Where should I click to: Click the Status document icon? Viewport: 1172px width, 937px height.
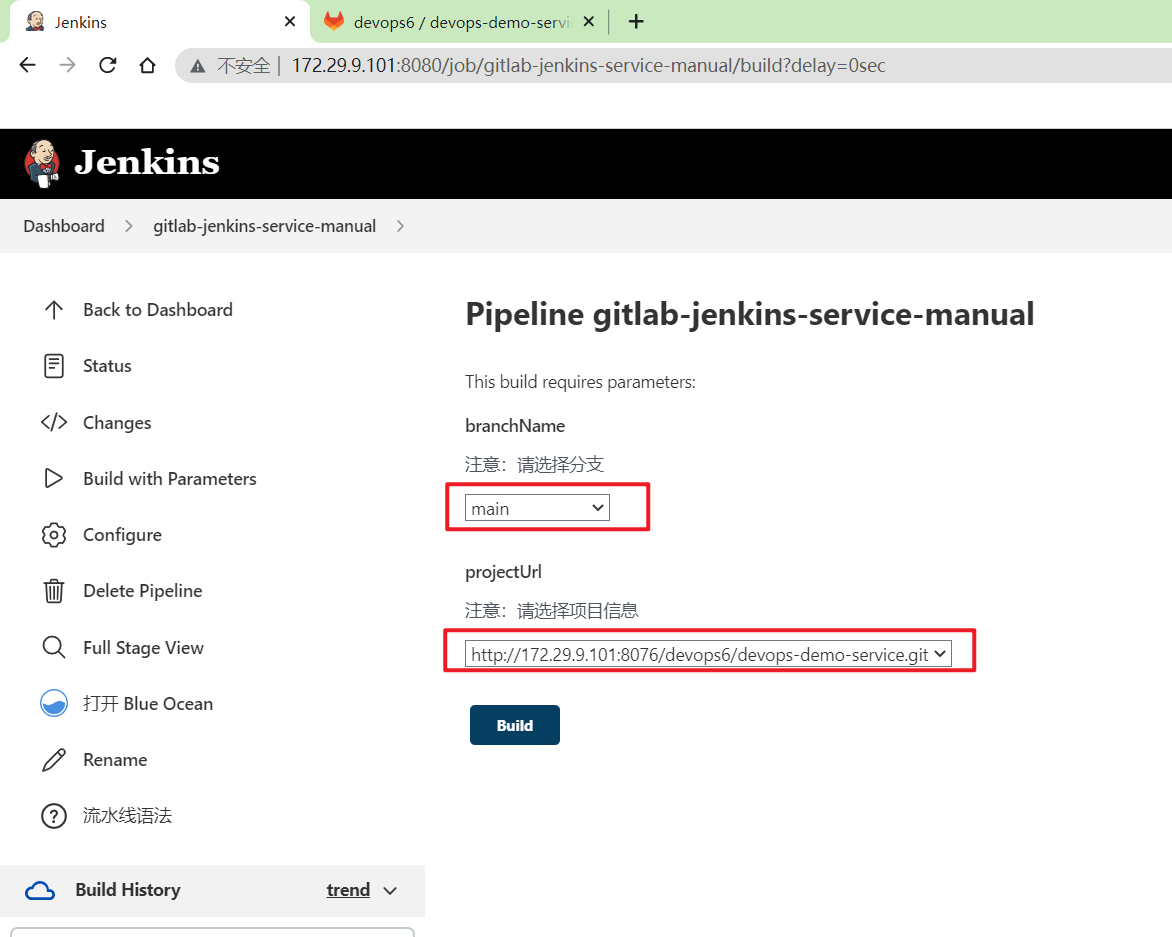click(54, 366)
